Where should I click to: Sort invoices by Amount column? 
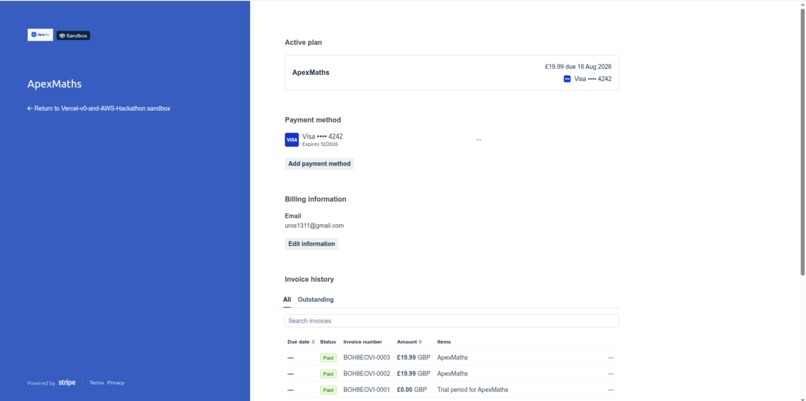pyautogui.click(x=409, y=342)
